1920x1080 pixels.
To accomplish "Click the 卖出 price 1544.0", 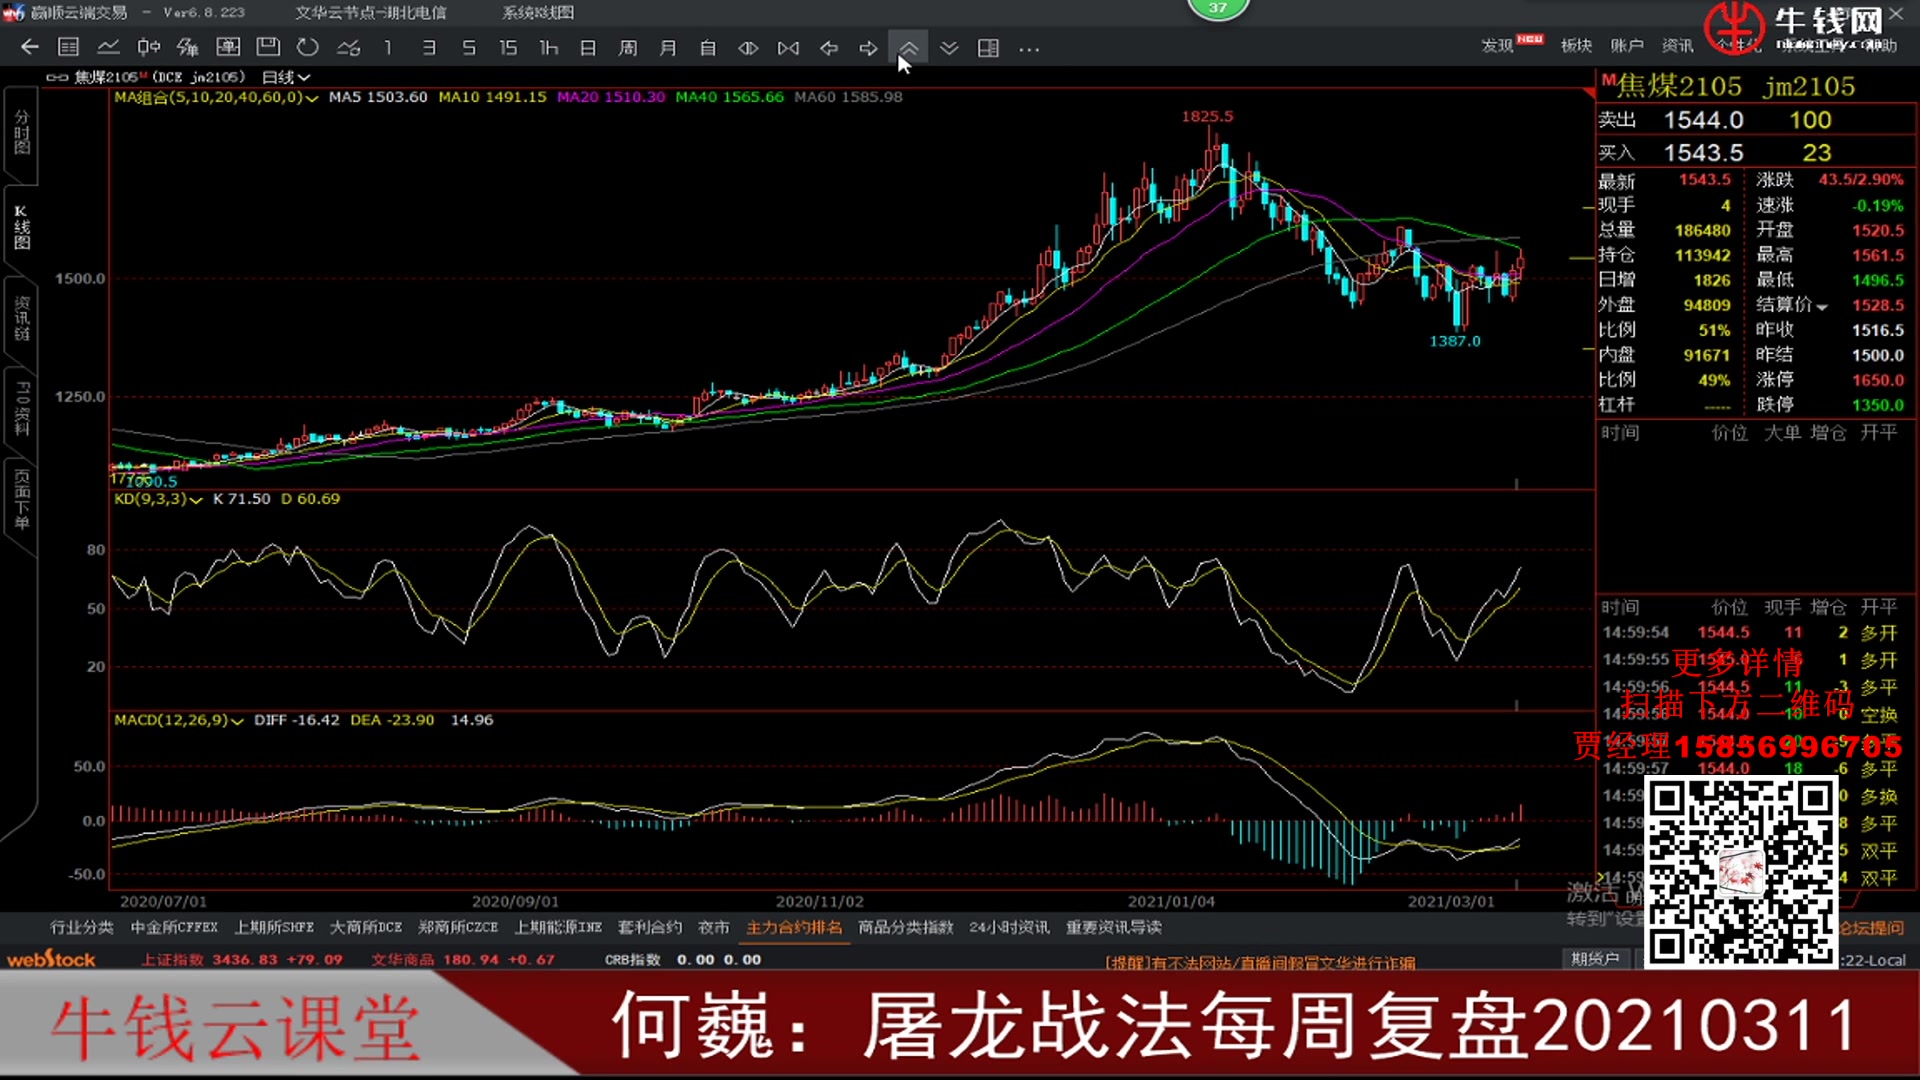I will coord(1703,120).
